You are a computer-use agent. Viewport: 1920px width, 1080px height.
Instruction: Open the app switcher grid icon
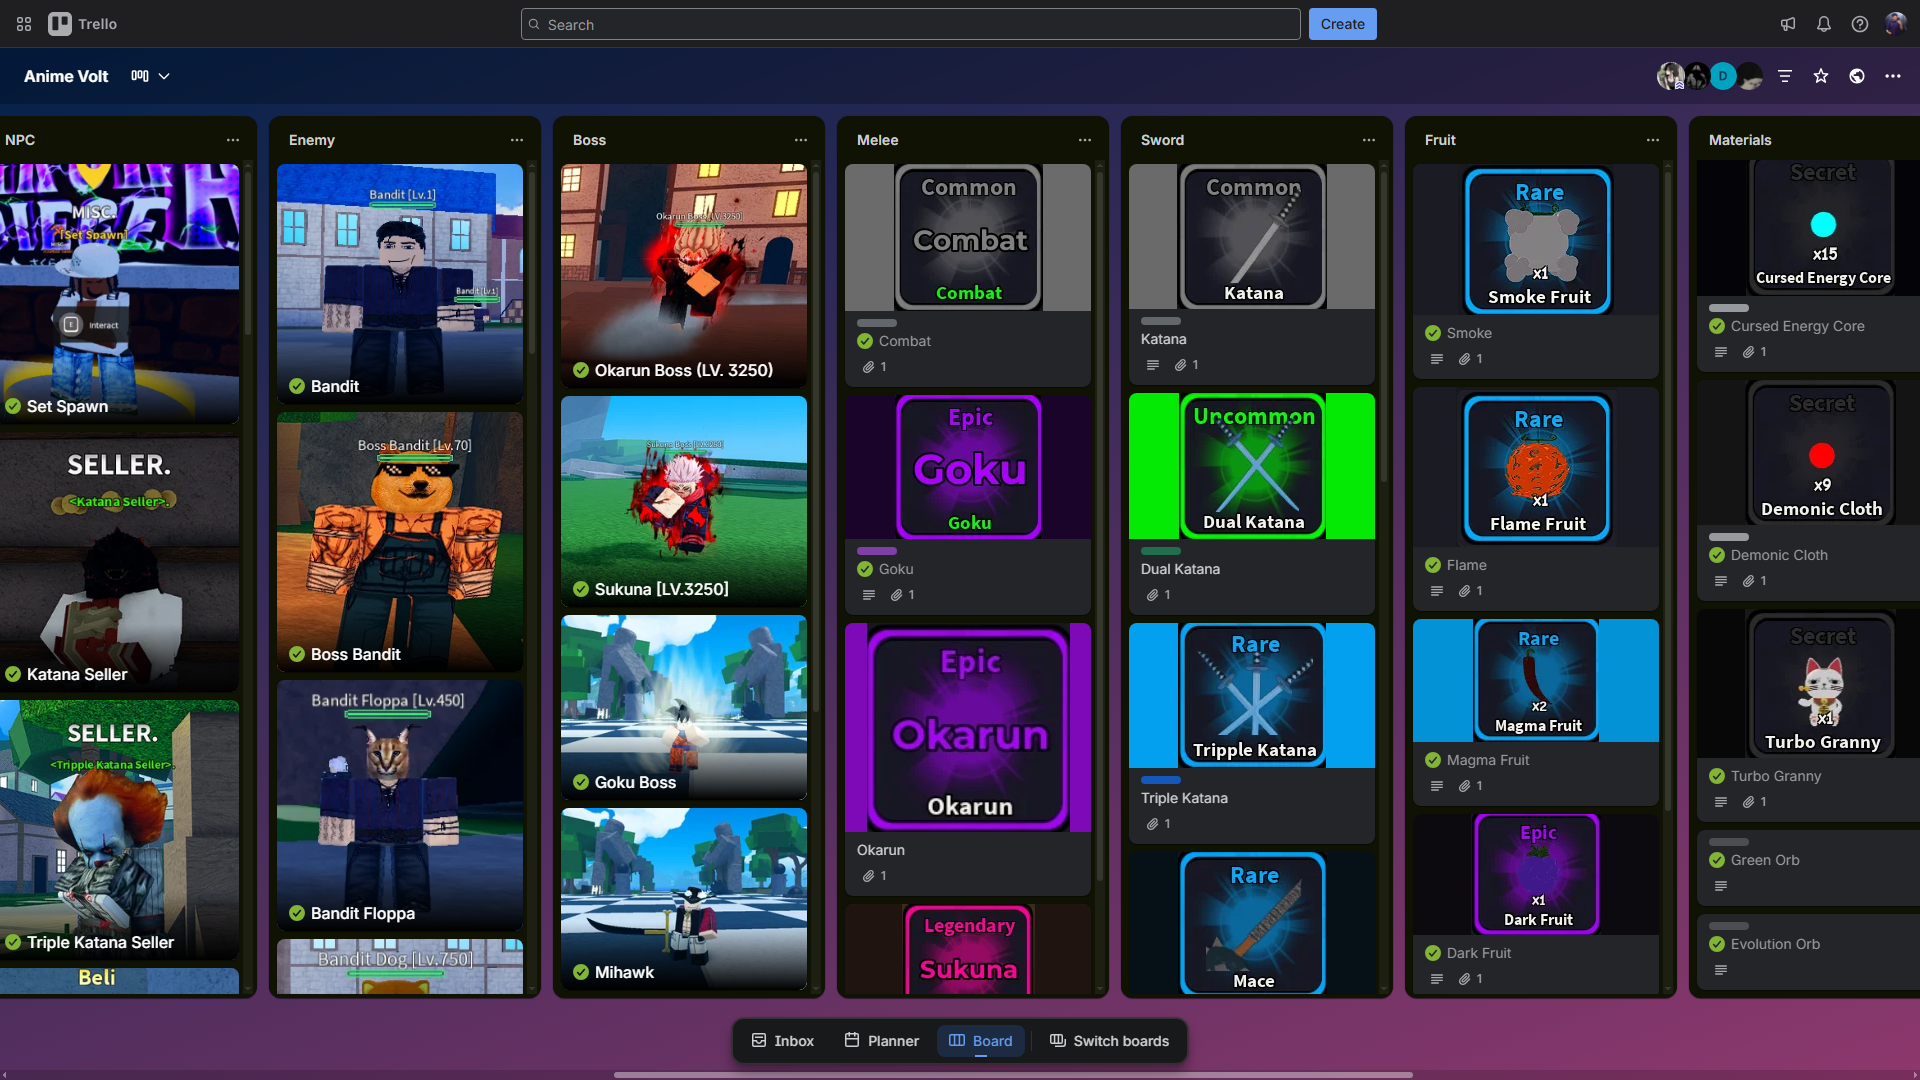[x=23, y=24]
